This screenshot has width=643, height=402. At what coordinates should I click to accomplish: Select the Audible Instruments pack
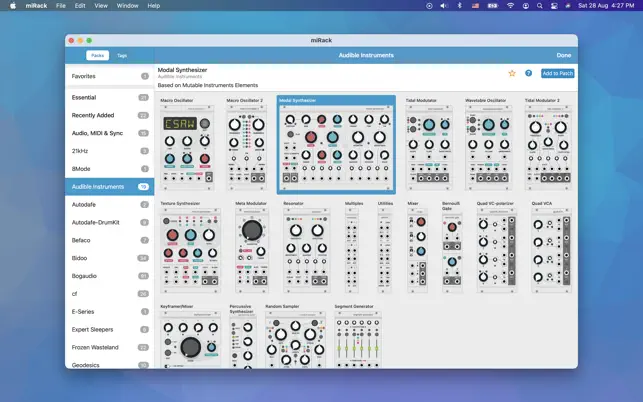pos(109,187)
